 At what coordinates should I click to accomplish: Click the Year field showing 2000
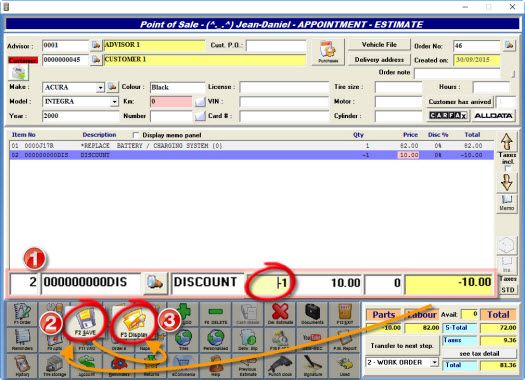pos(80,116)
